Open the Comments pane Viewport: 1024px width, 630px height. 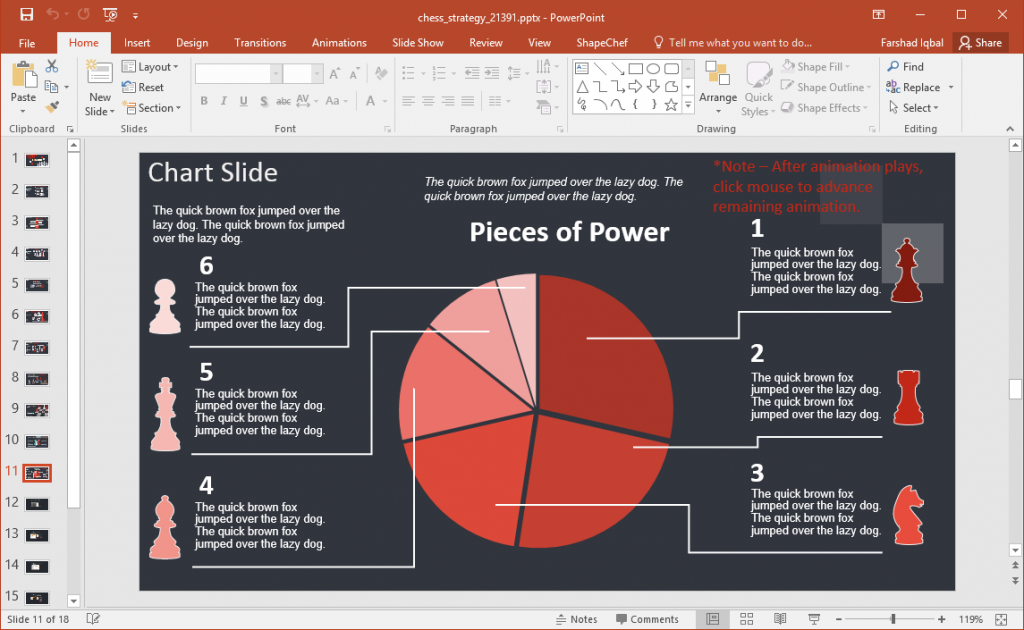coord(647,619)
